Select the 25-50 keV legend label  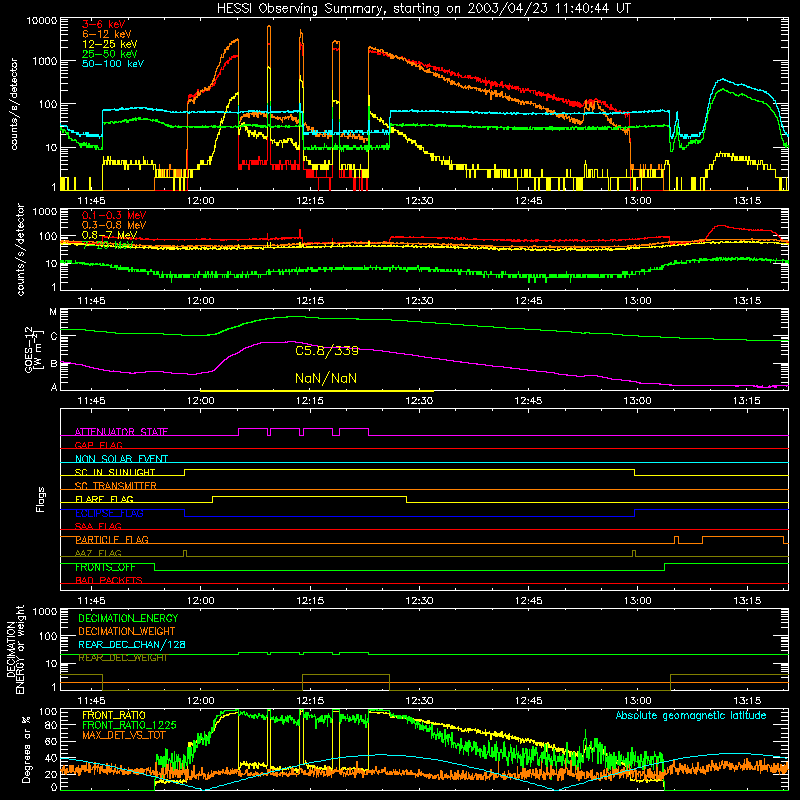[x=109, y=54]
